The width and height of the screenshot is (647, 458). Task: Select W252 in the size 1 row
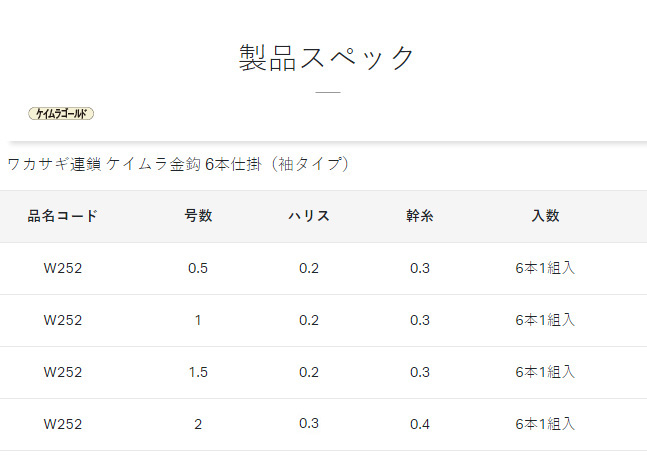click(x=63, y=320)
